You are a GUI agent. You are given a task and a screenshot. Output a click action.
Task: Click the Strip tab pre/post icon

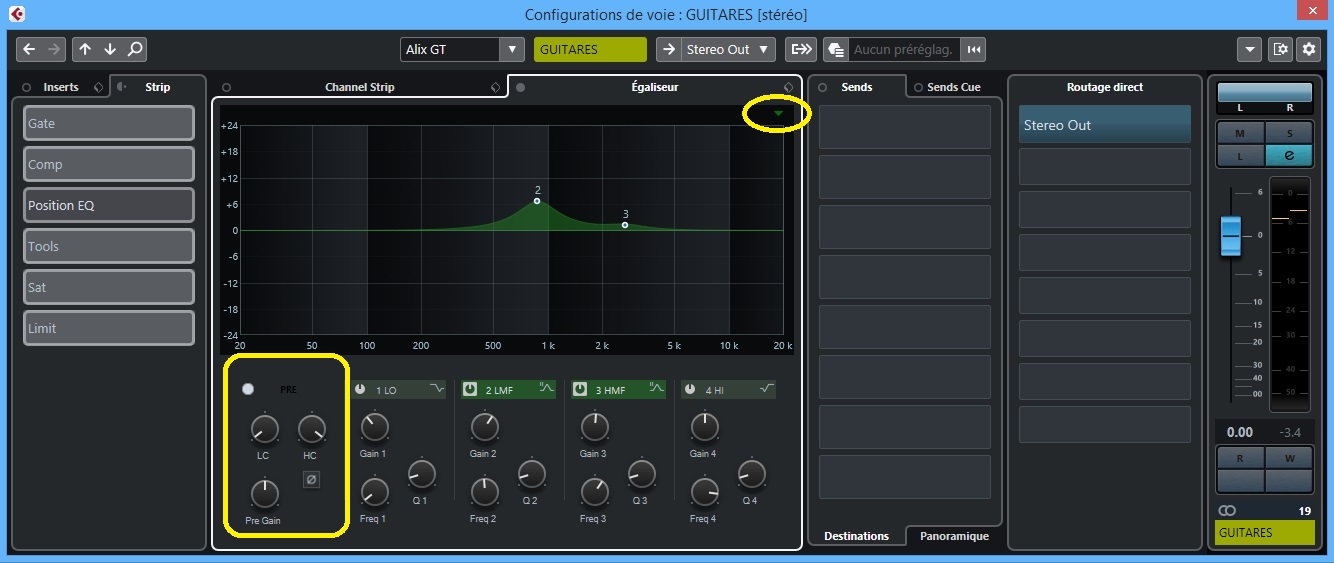(122, 87)
